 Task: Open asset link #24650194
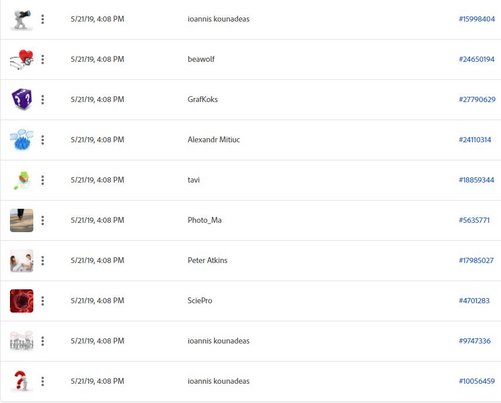click(x=477, y=59)
